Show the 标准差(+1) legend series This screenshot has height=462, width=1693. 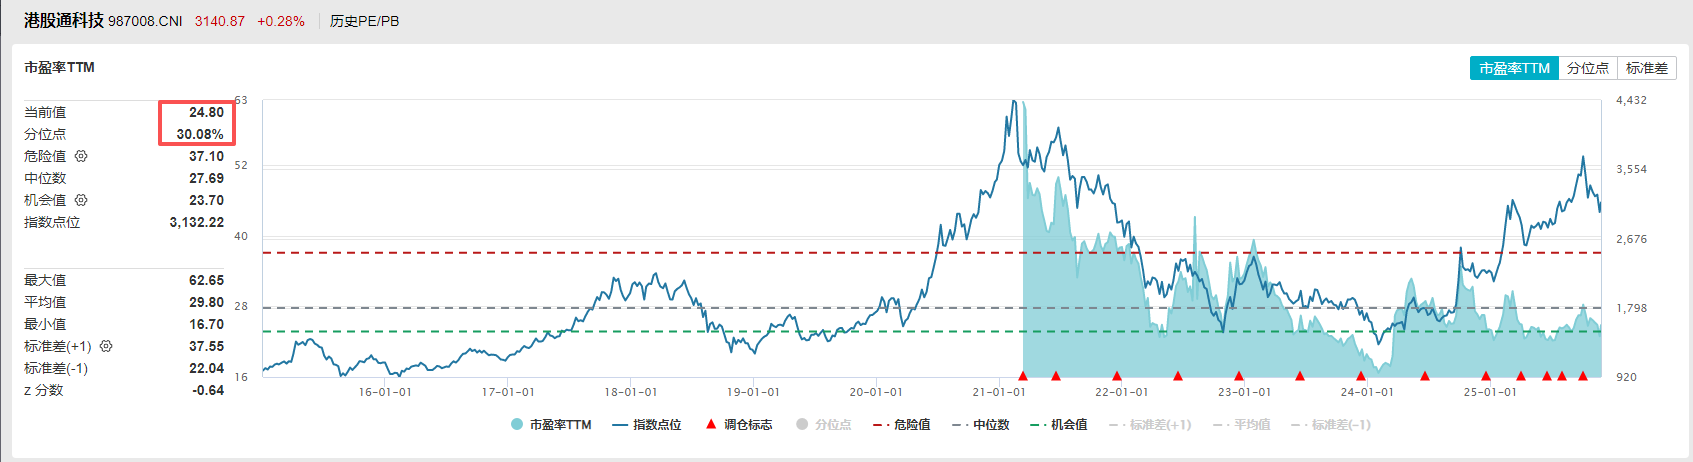pyautogui.click(x=1150, y=425)
